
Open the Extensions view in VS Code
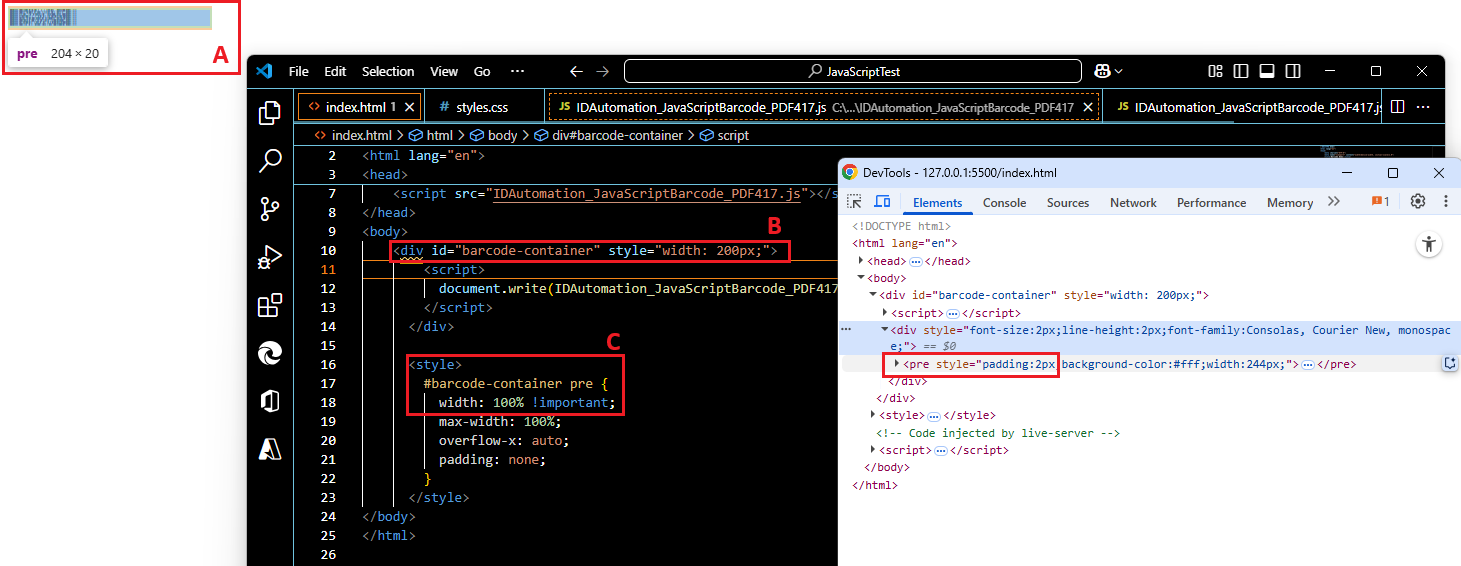270,305
